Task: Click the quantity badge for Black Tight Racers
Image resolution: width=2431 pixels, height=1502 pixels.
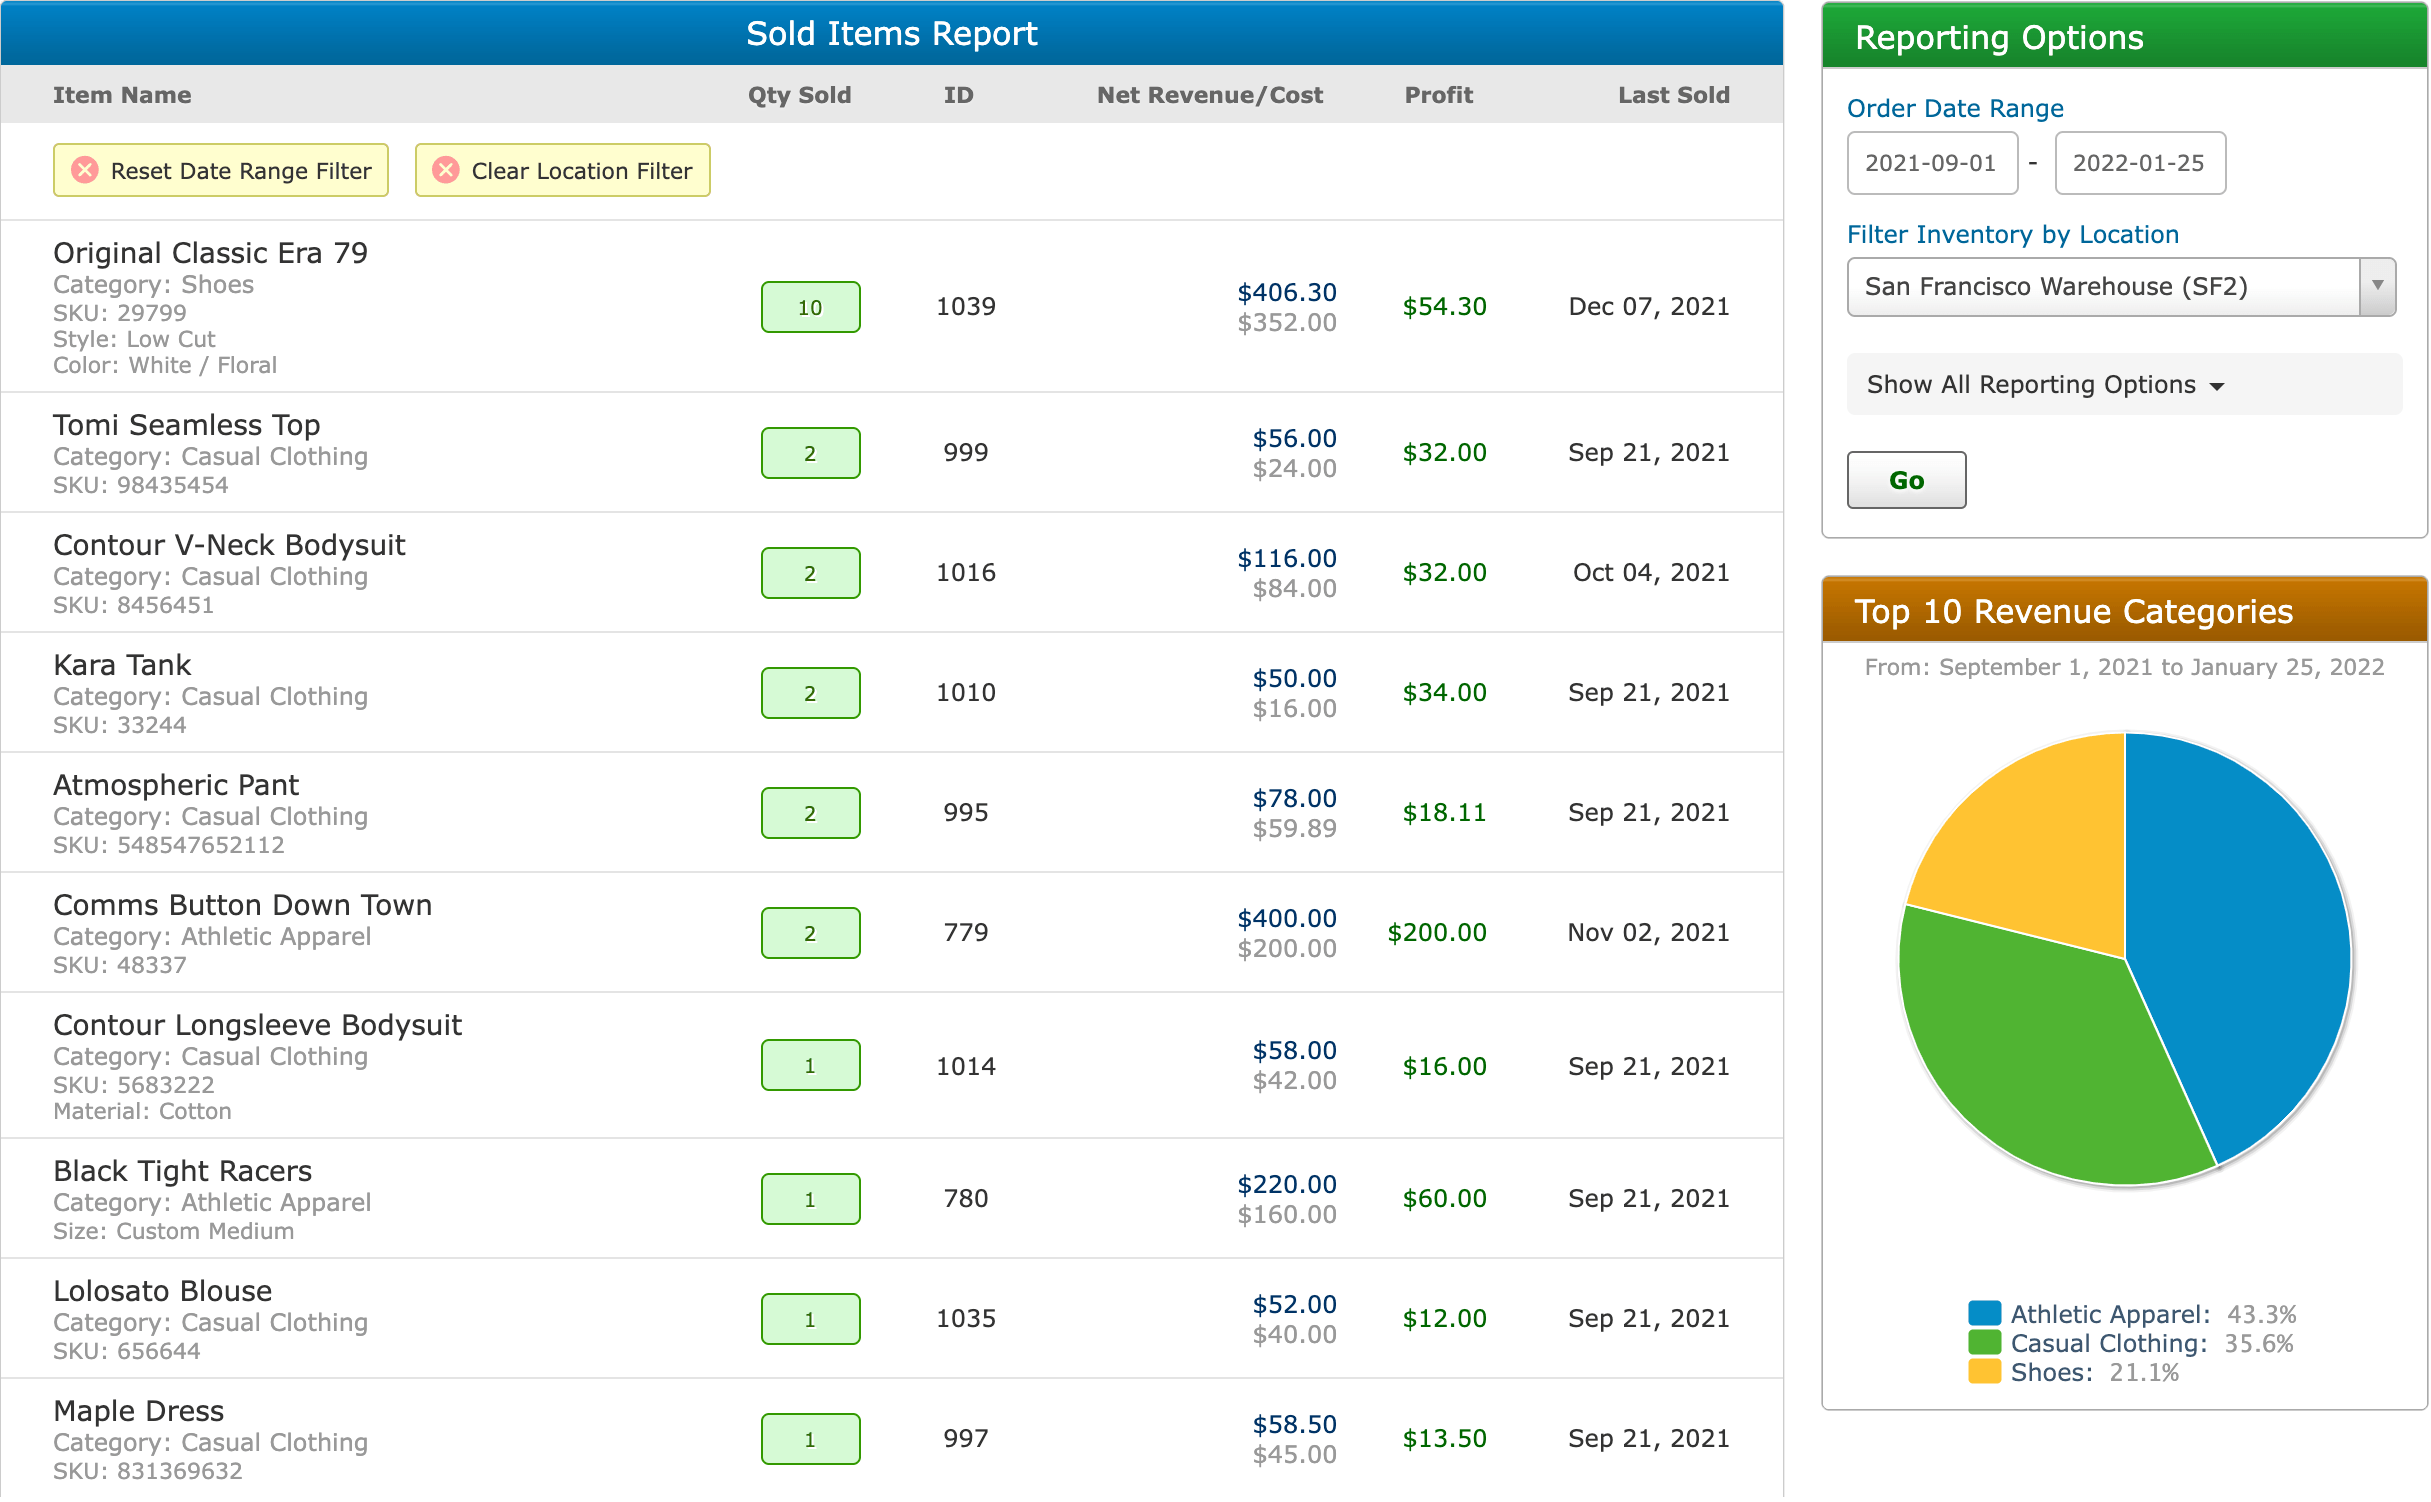Action: click(810, 1199)
